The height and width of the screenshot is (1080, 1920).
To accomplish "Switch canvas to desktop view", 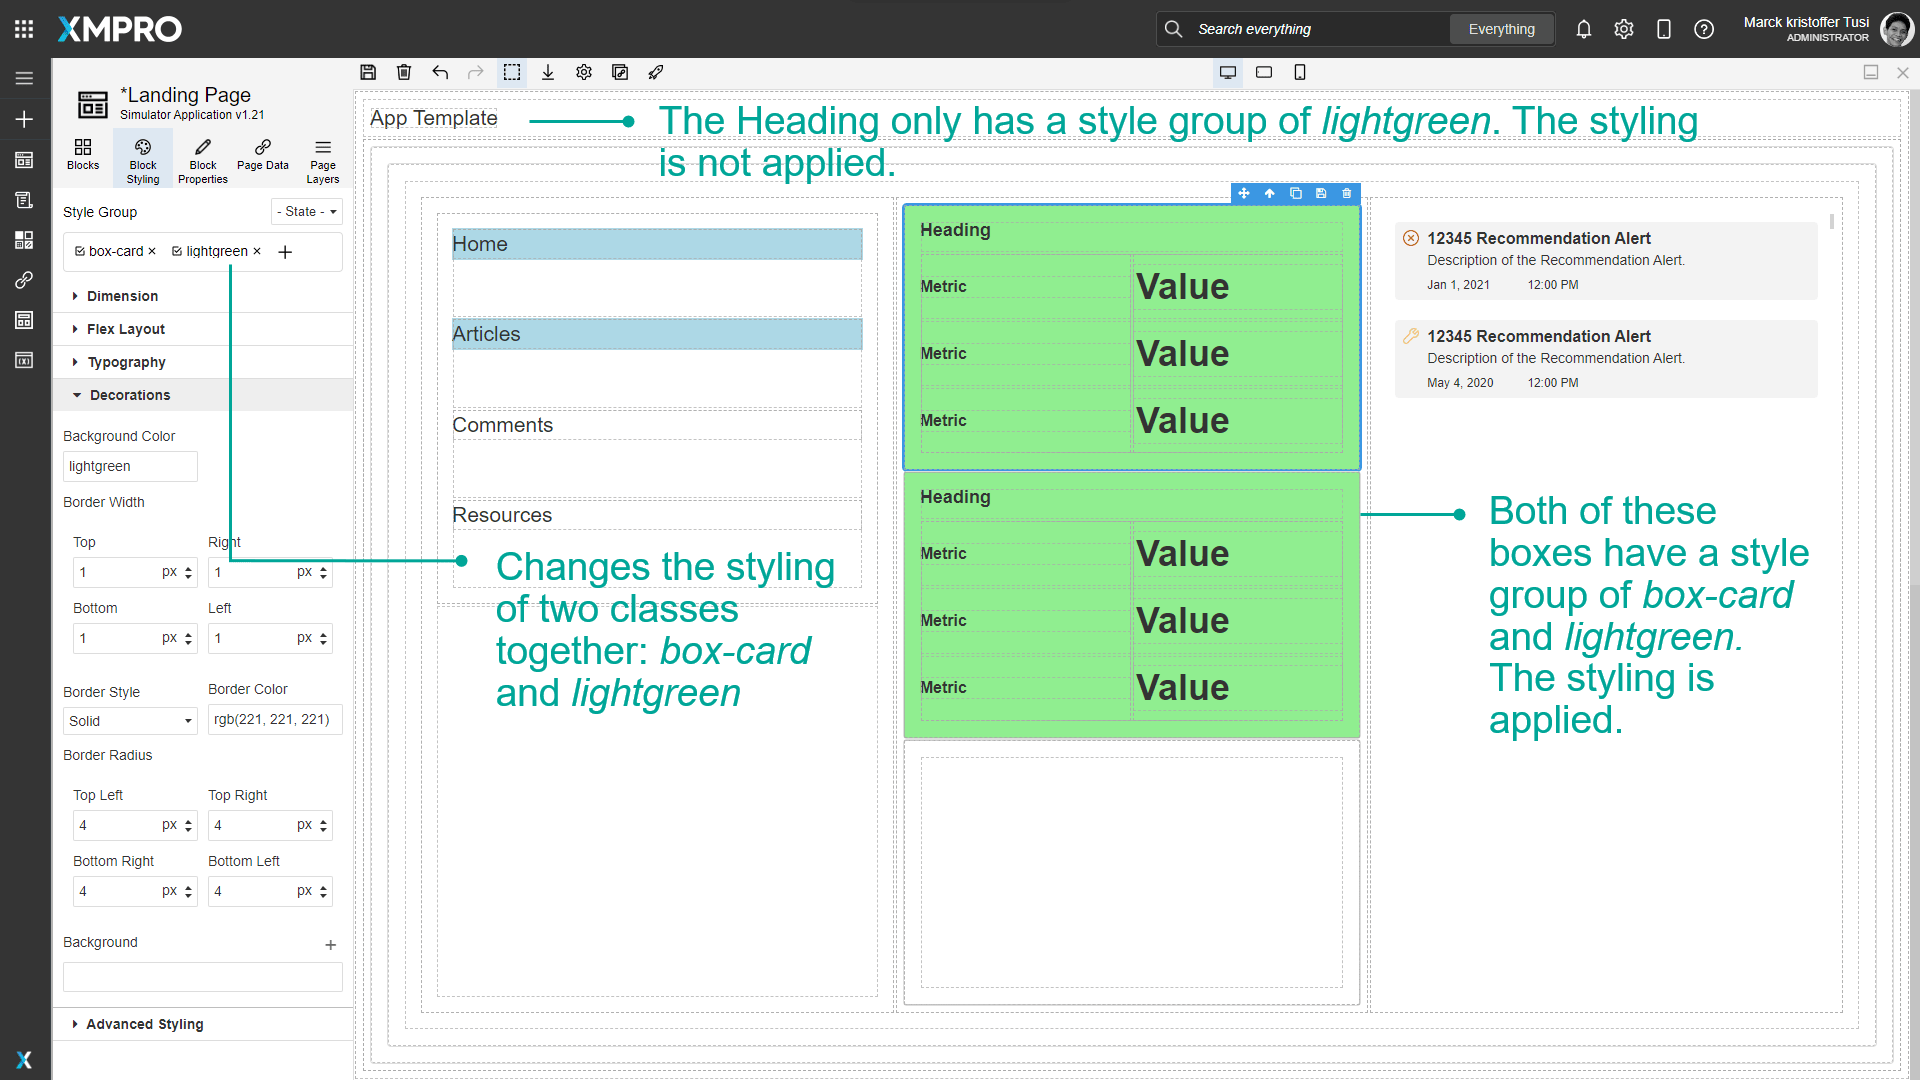I will click(x=1228, y=72).
